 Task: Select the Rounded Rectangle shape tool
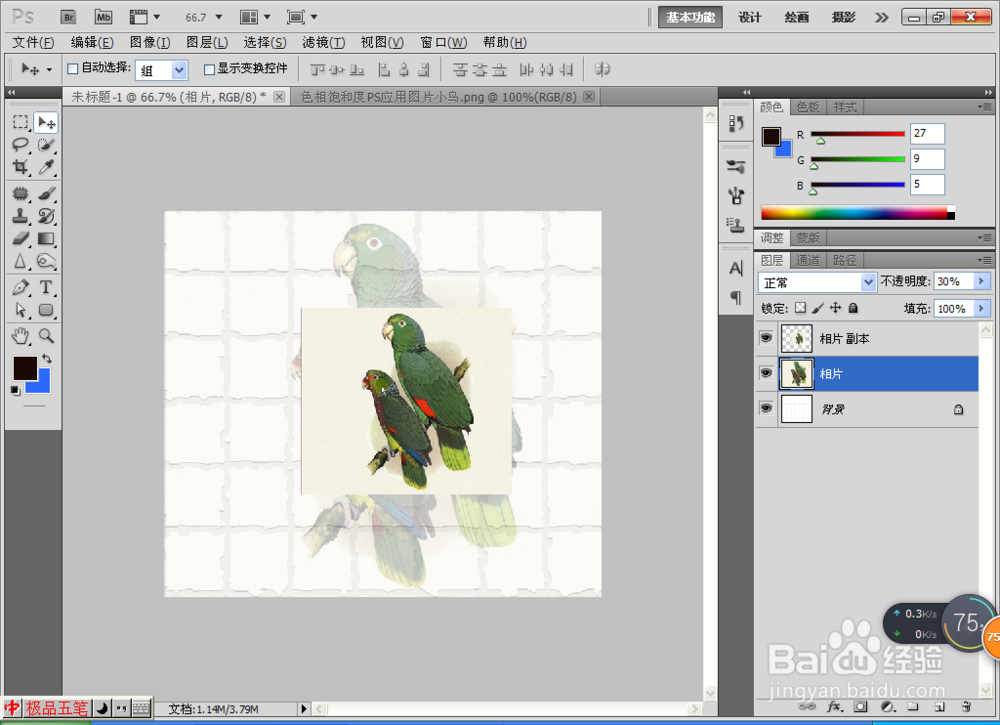46,311
